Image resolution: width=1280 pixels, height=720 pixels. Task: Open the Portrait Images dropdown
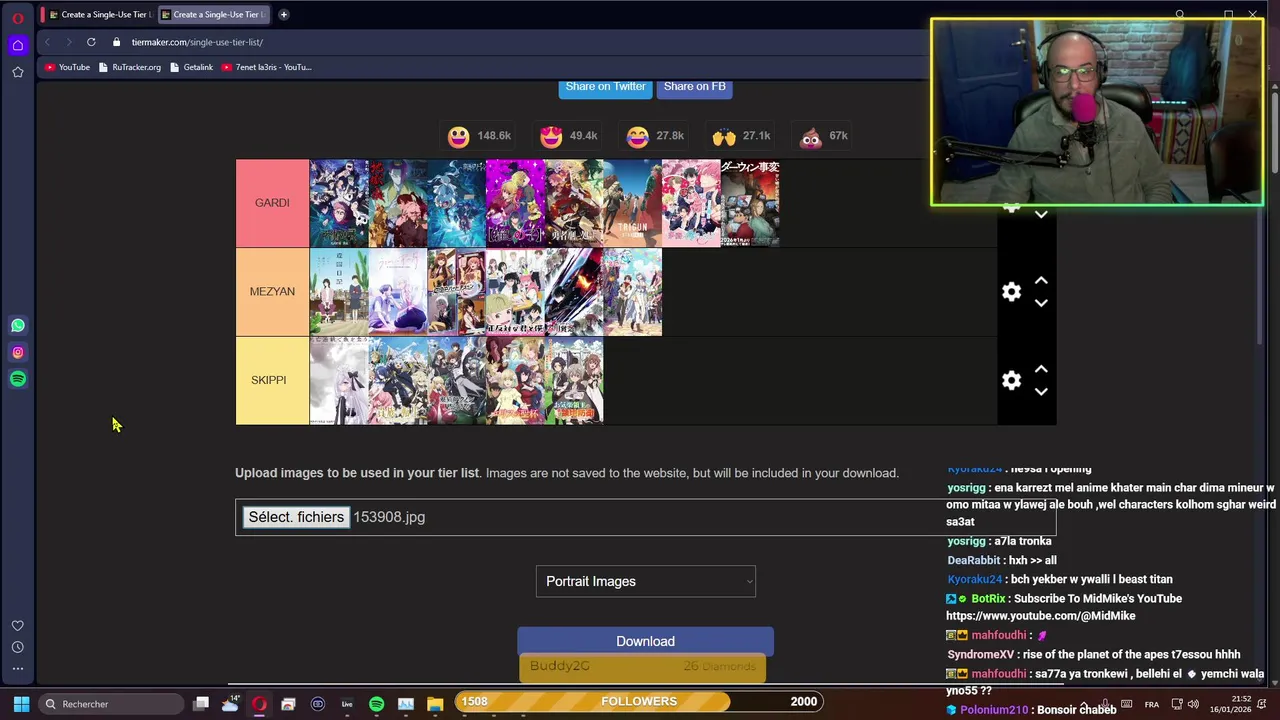pos(646,581)
